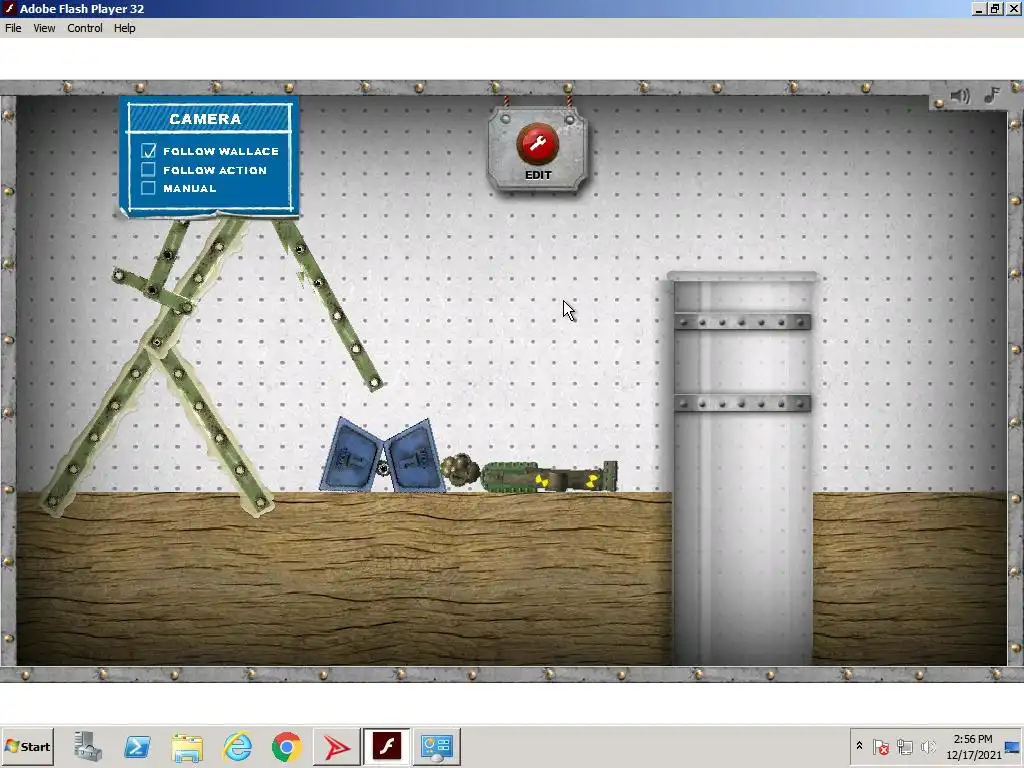
Task: Open Server Manager from the taskbar
Action: [x=88, y=746]
